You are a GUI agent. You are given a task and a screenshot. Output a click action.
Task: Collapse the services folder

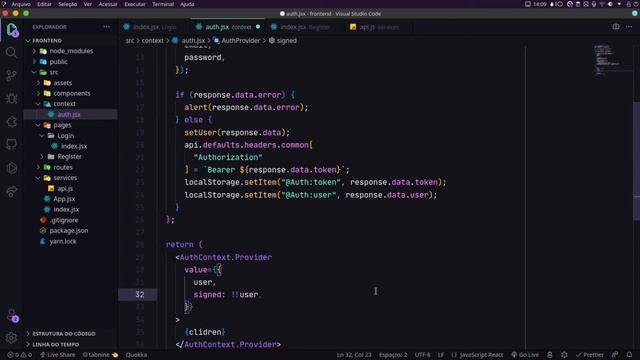pyautogui.click(x=71, y=178)
